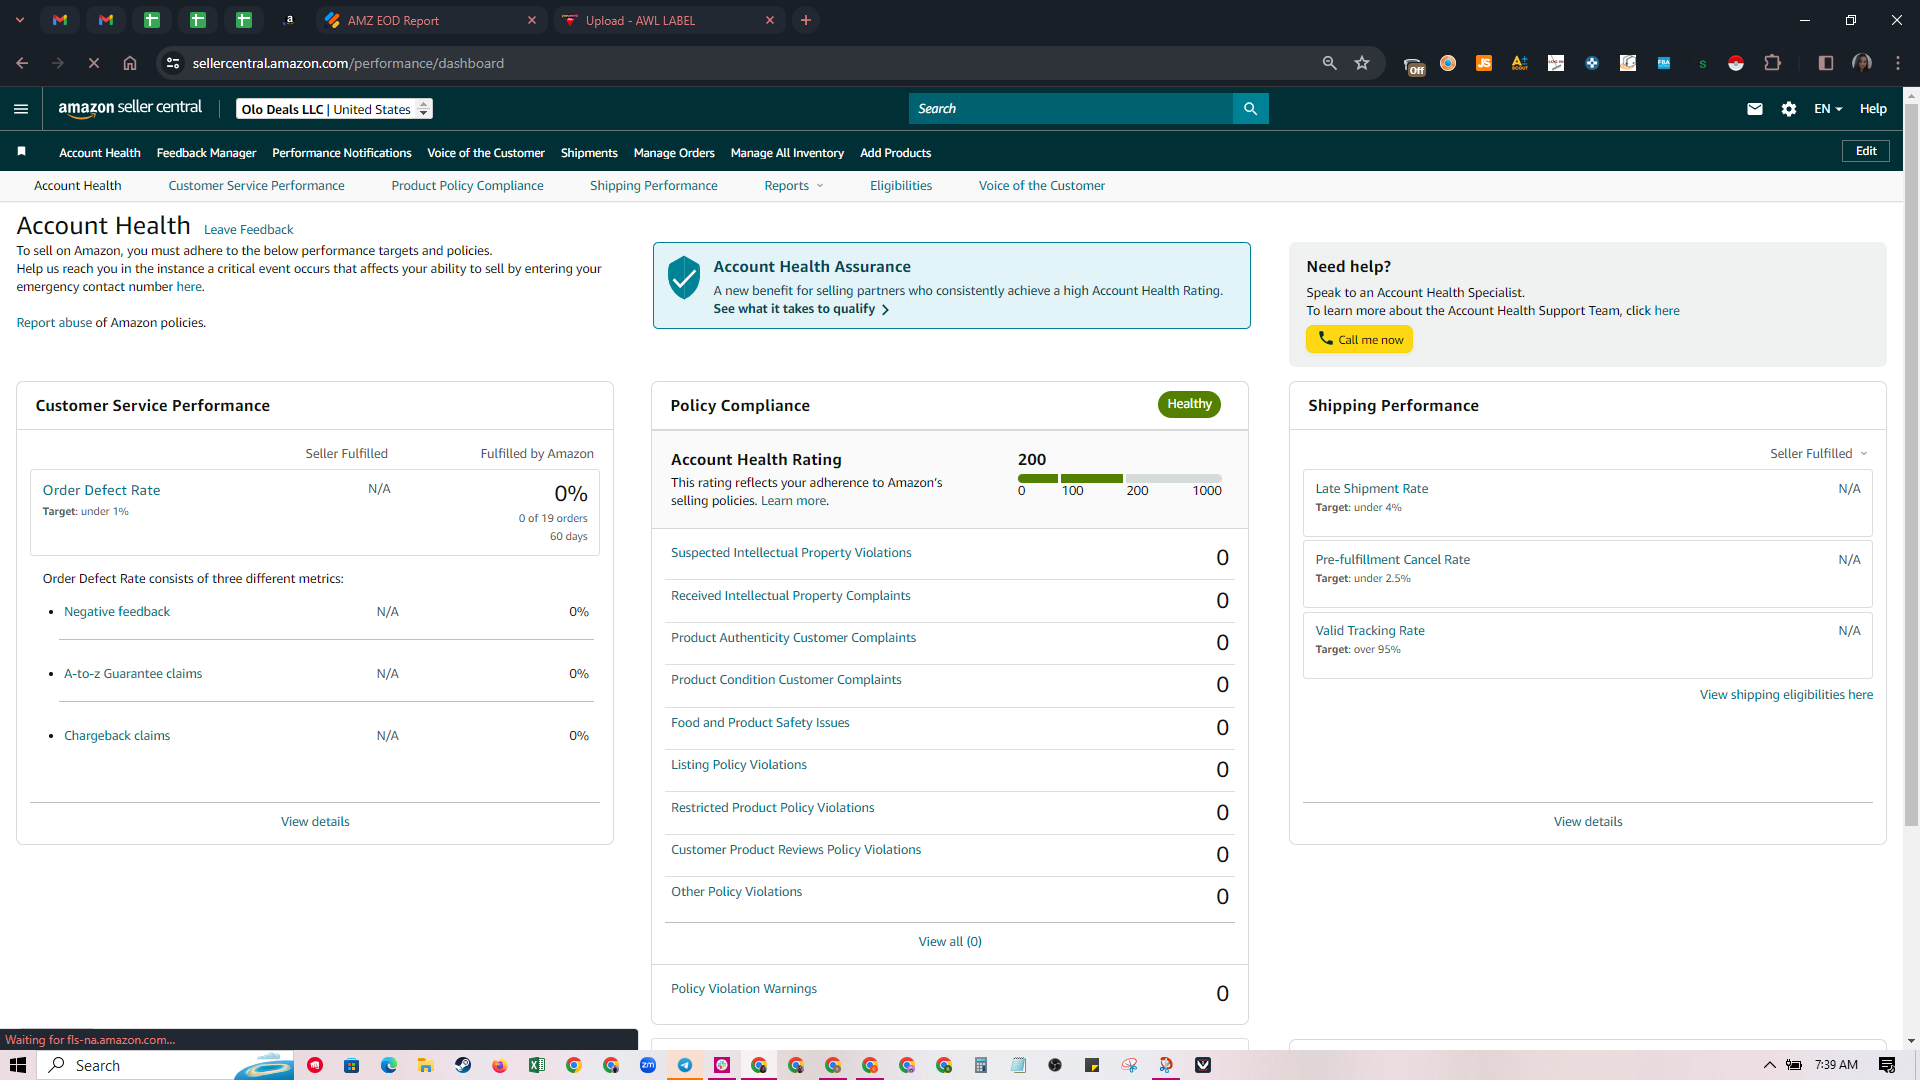Viewport: 1920px width, 1080px height.
Task: Open Policy Violation Warnings link
Action: pyautogui.click(x=744, y=989)
